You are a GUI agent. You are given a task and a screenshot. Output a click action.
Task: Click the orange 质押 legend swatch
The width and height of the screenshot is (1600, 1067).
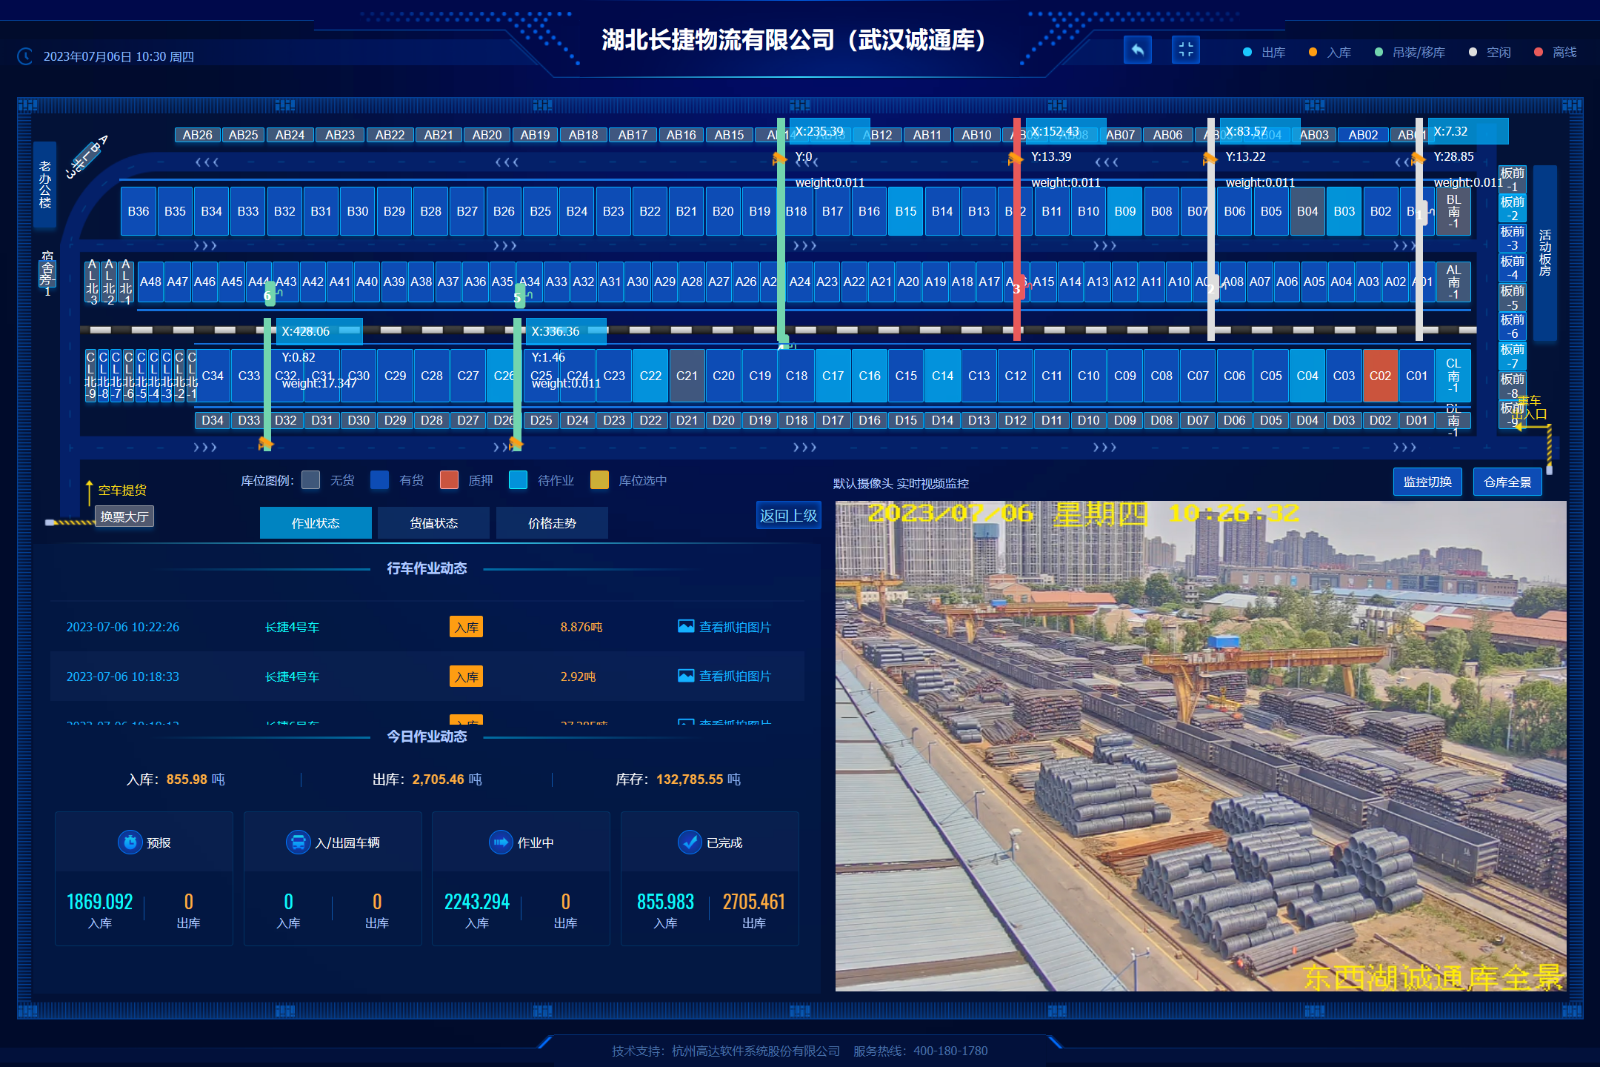449,480
